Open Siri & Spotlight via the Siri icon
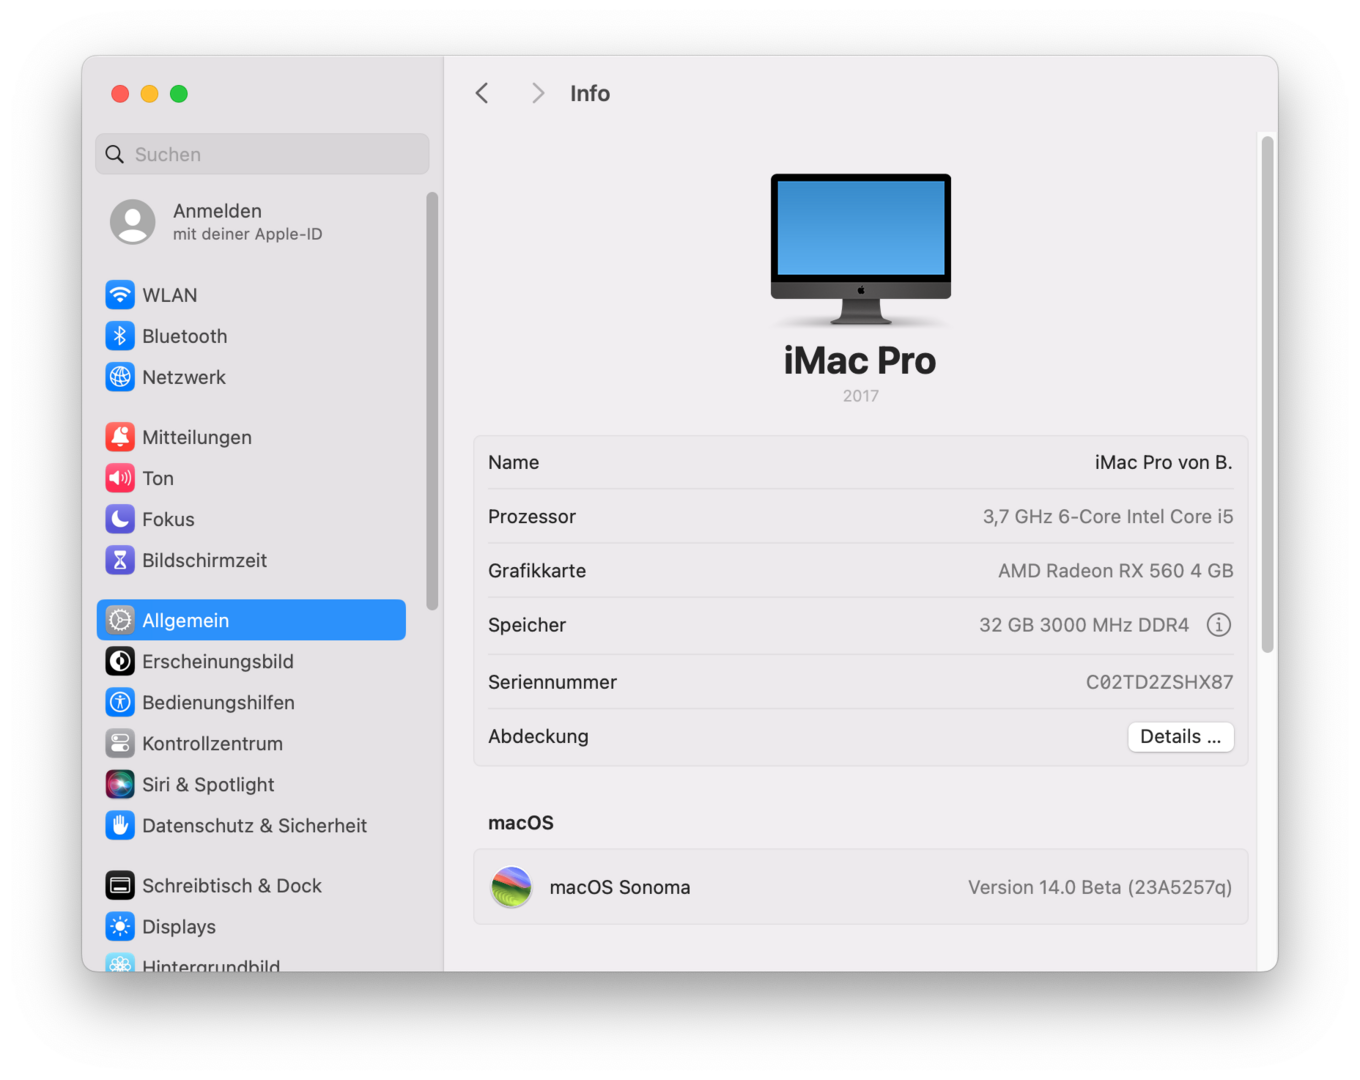 coord(120,784)
